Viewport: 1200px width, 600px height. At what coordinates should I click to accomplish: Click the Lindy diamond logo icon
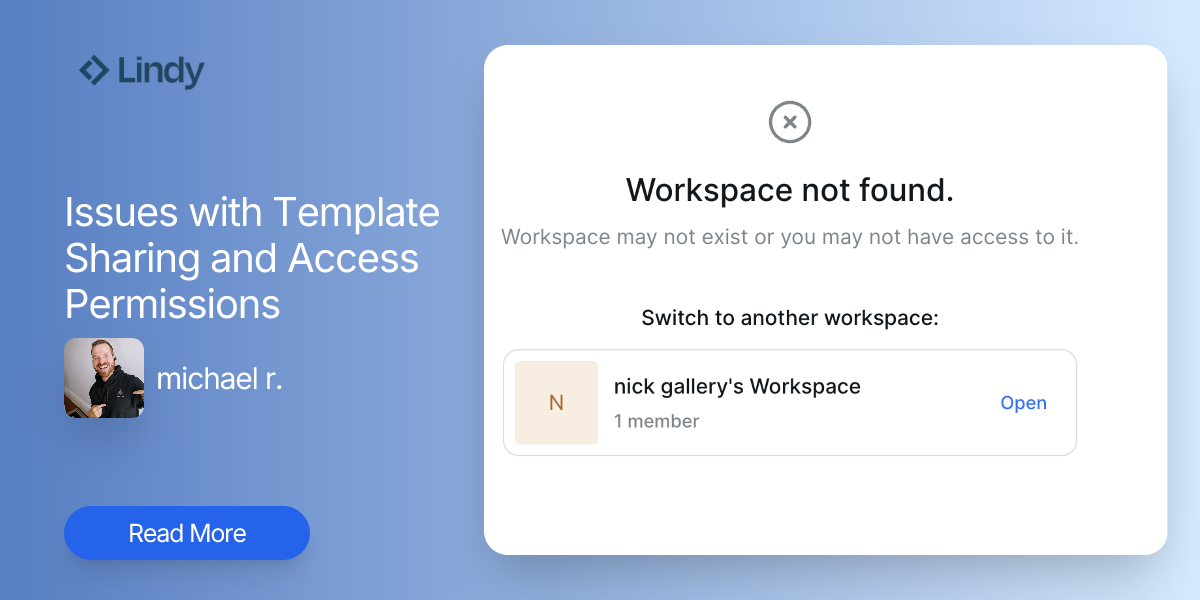95,71
